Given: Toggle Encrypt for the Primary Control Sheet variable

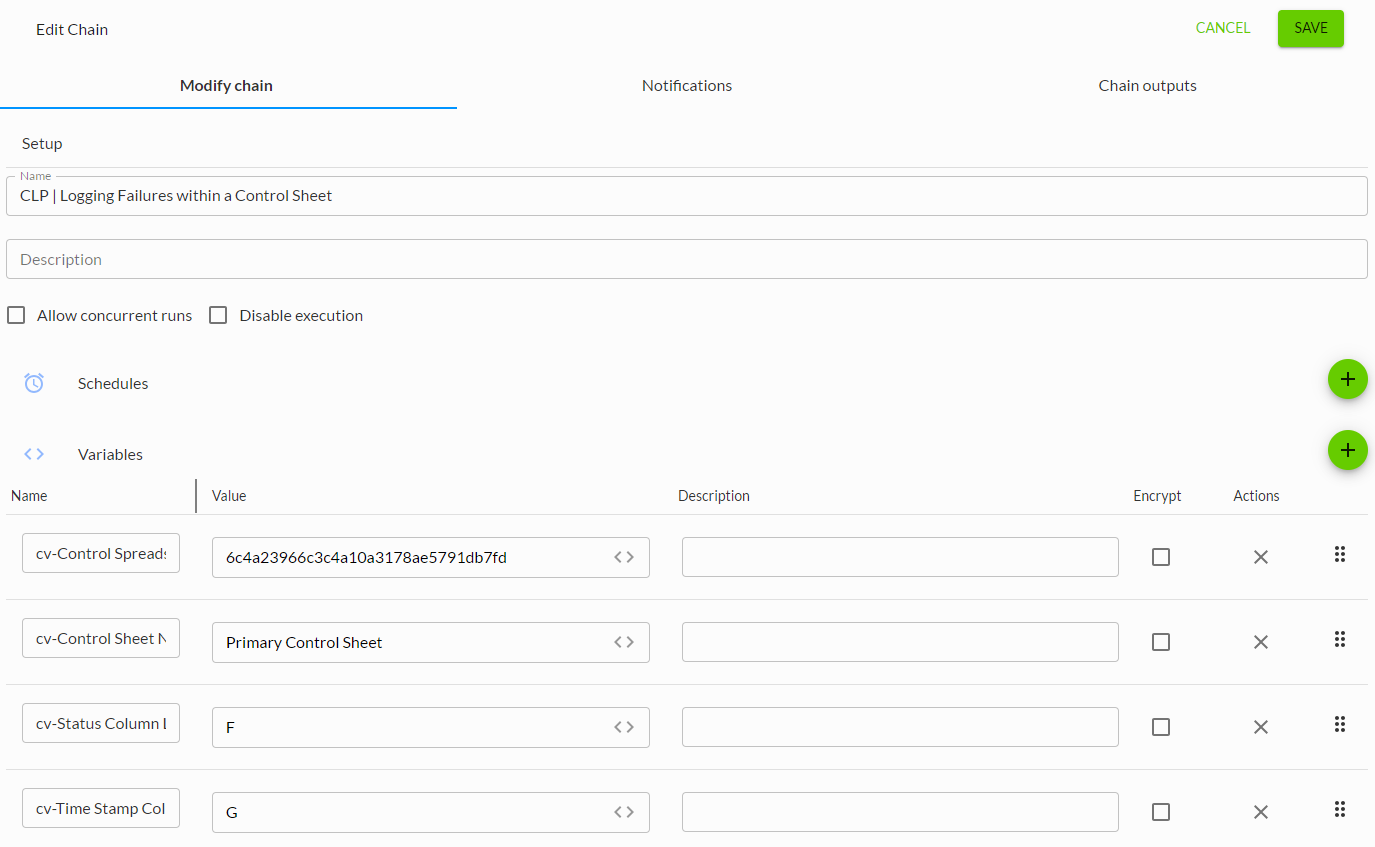Looking at the screenshot, I should pyautogui.click(x=1160, y=642).
